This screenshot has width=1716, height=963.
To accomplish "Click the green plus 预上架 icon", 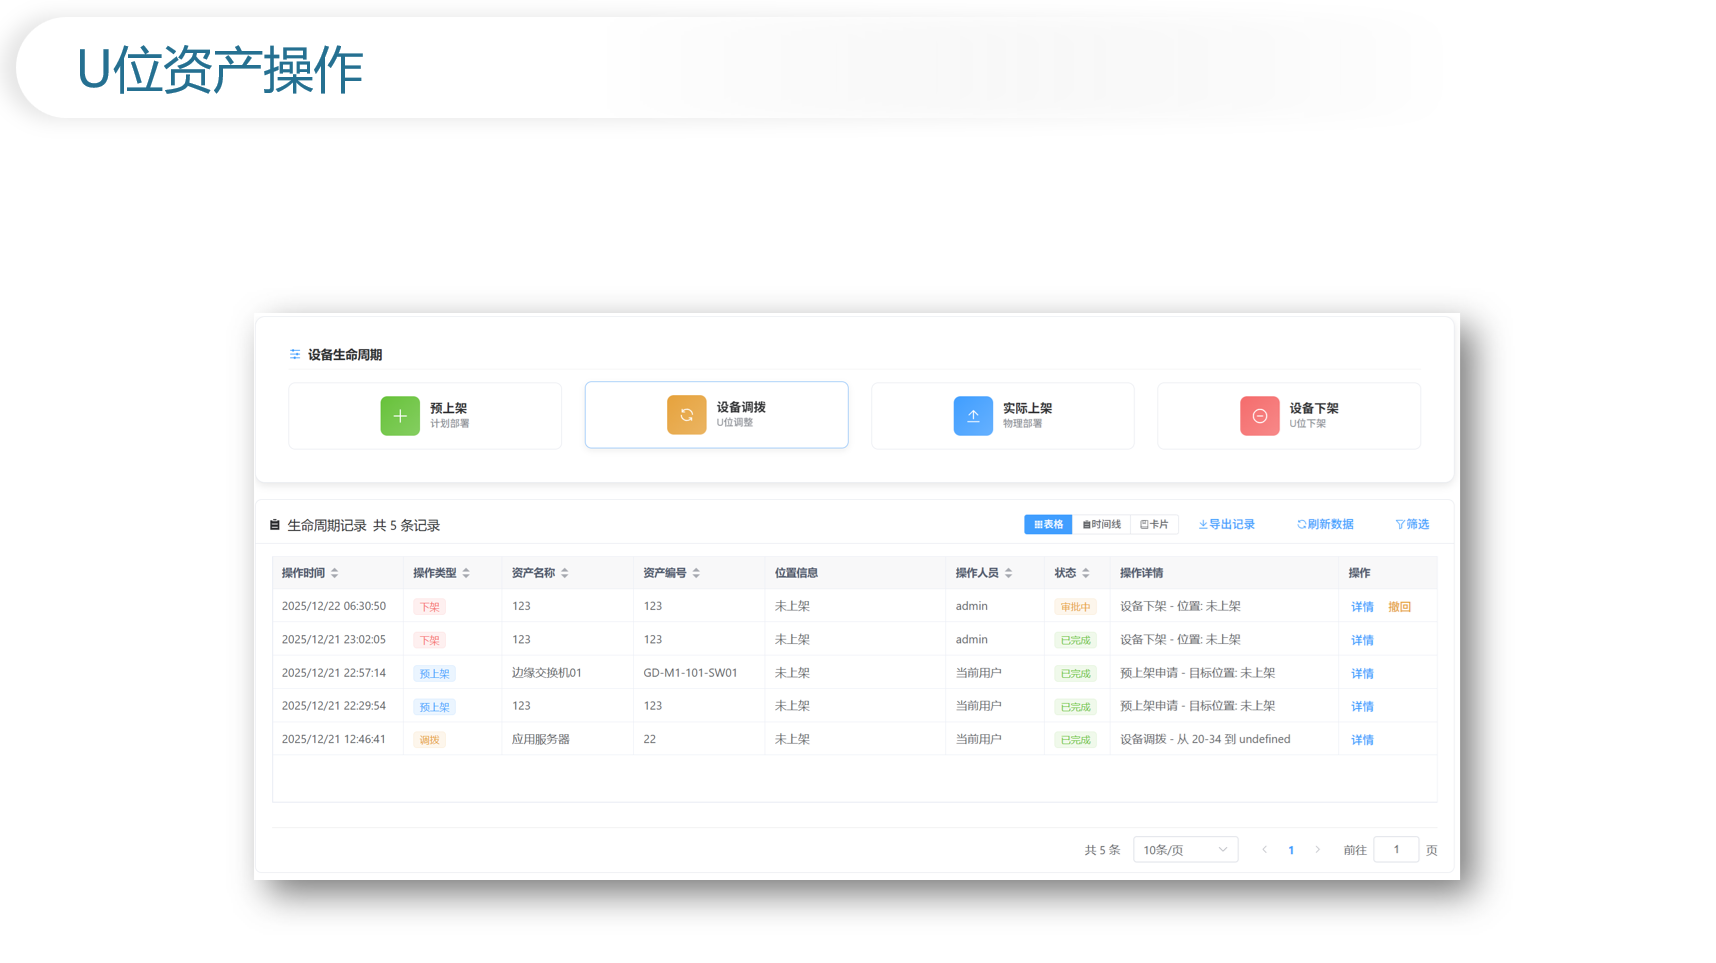I will pos(400,416).
